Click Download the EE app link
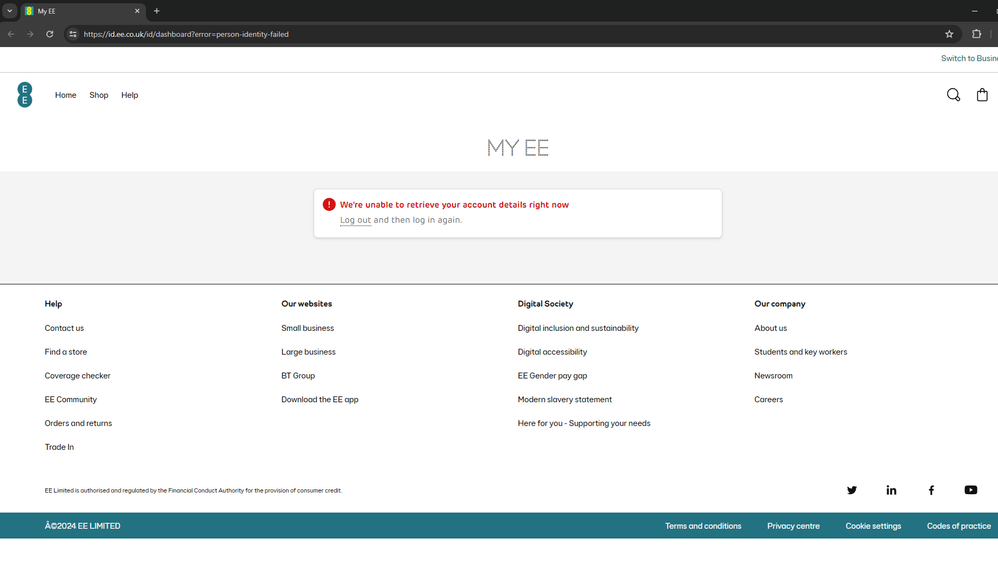 pos(320,399)
